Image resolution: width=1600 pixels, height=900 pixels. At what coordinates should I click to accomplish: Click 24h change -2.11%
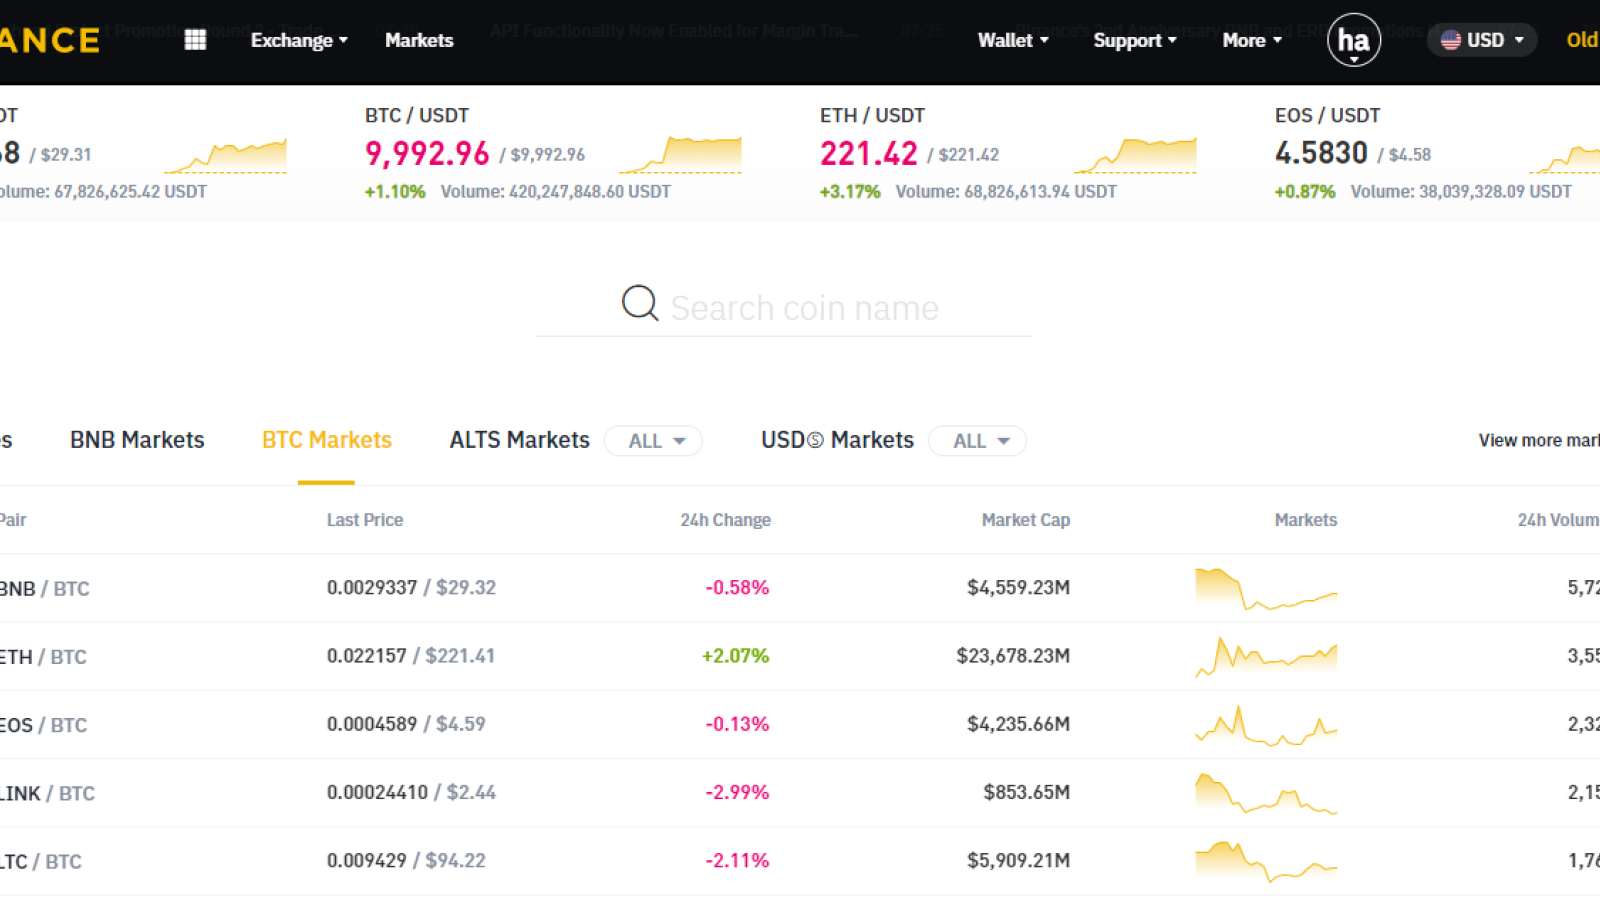737,861
